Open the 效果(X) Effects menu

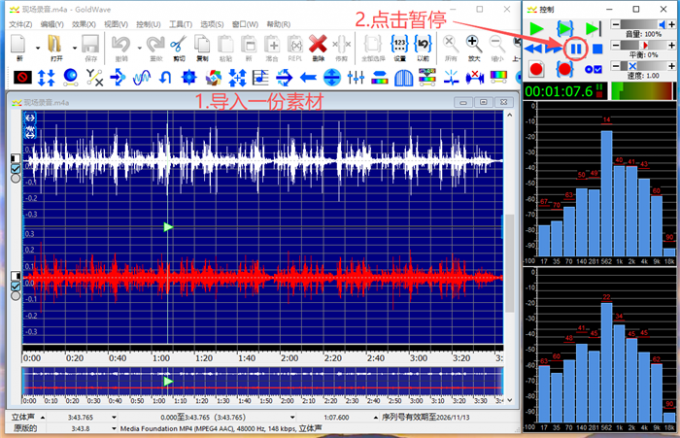(84, 23)
